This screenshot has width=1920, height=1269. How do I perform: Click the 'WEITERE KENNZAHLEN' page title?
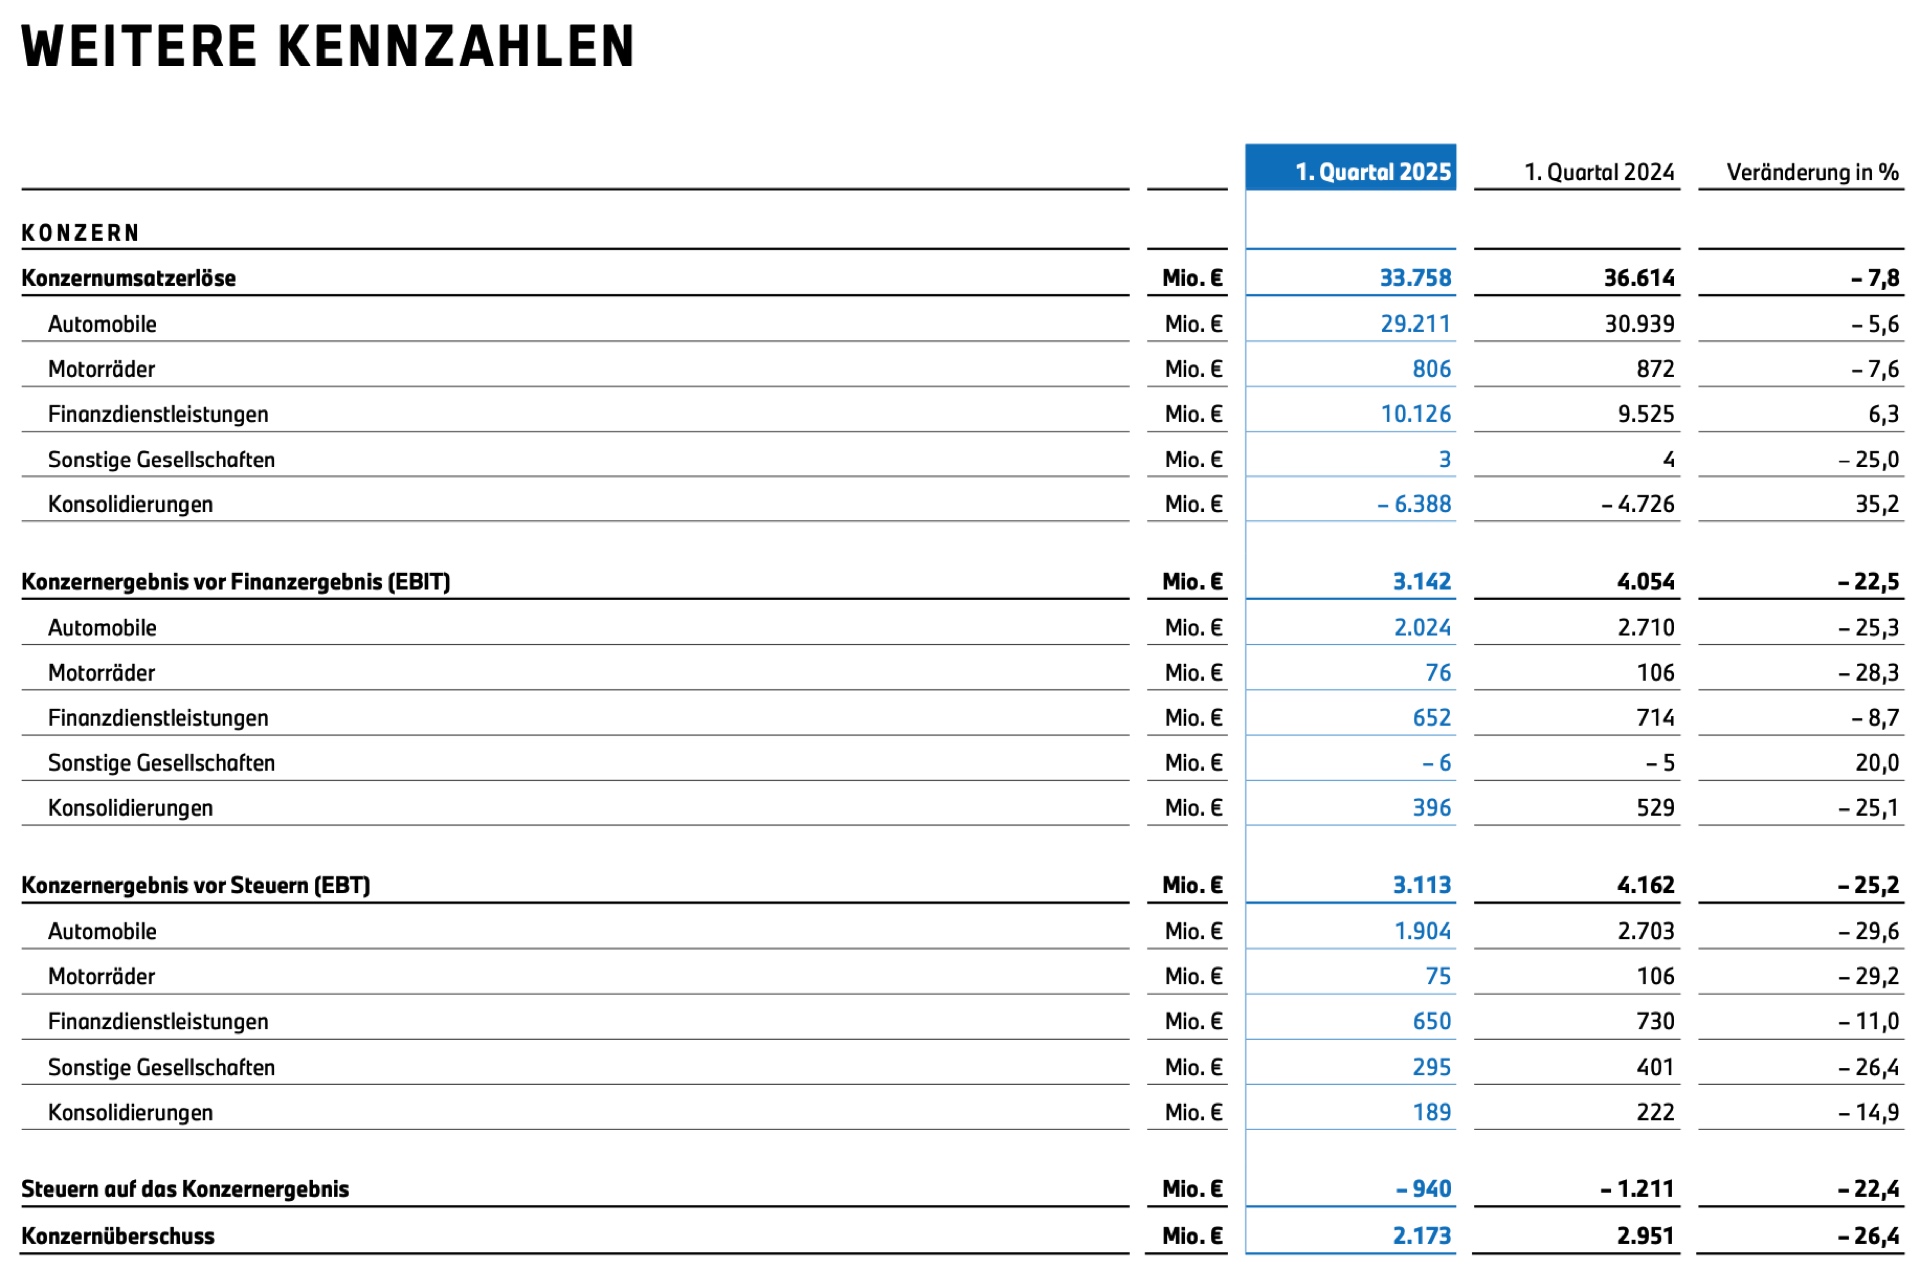pyautogui.click(x=328, y=46)
